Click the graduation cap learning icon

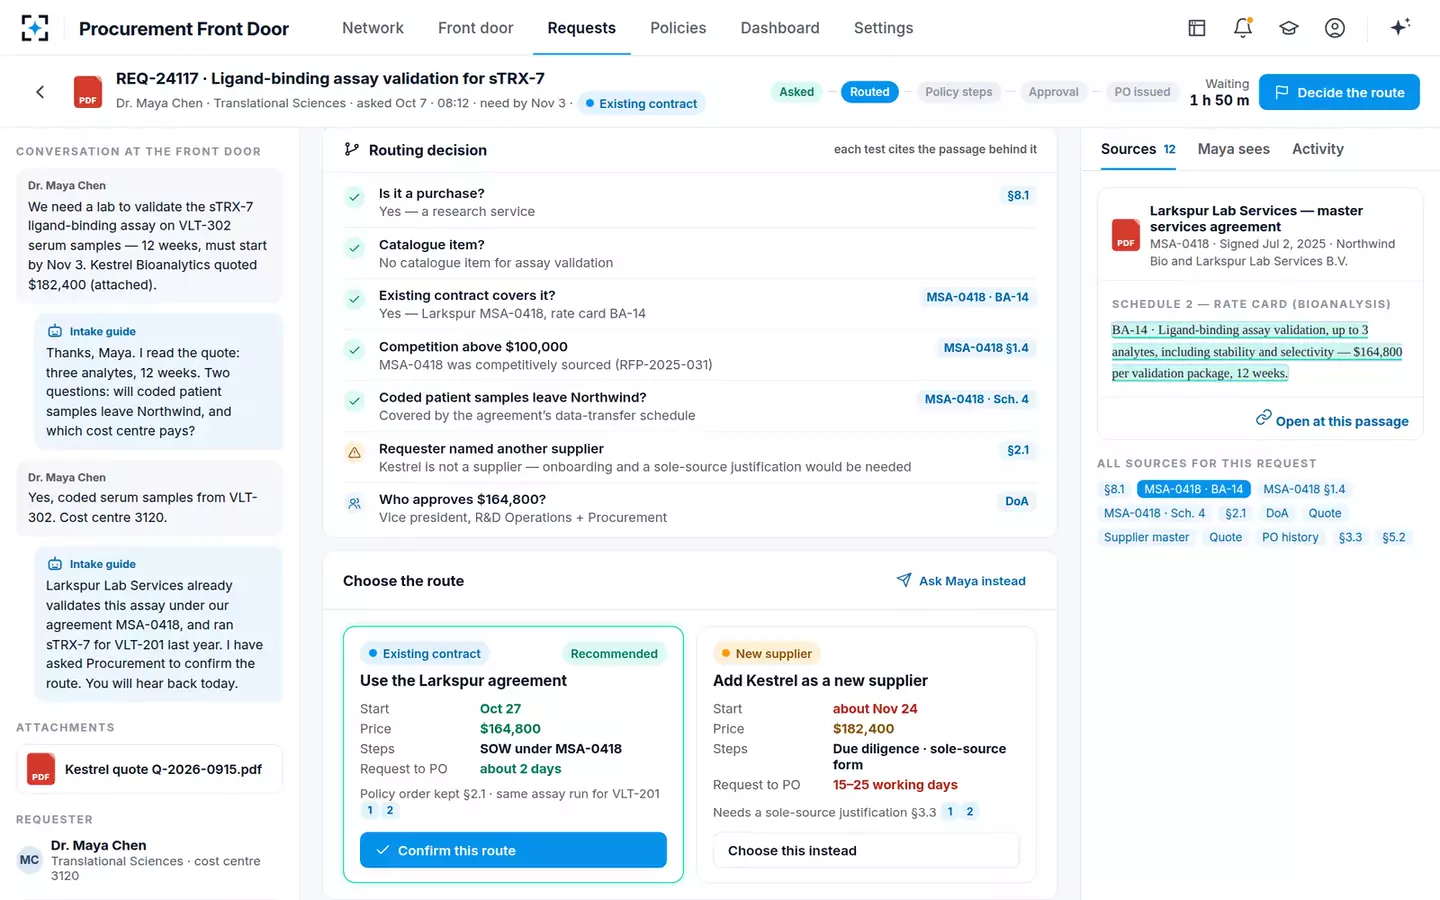1289,28
